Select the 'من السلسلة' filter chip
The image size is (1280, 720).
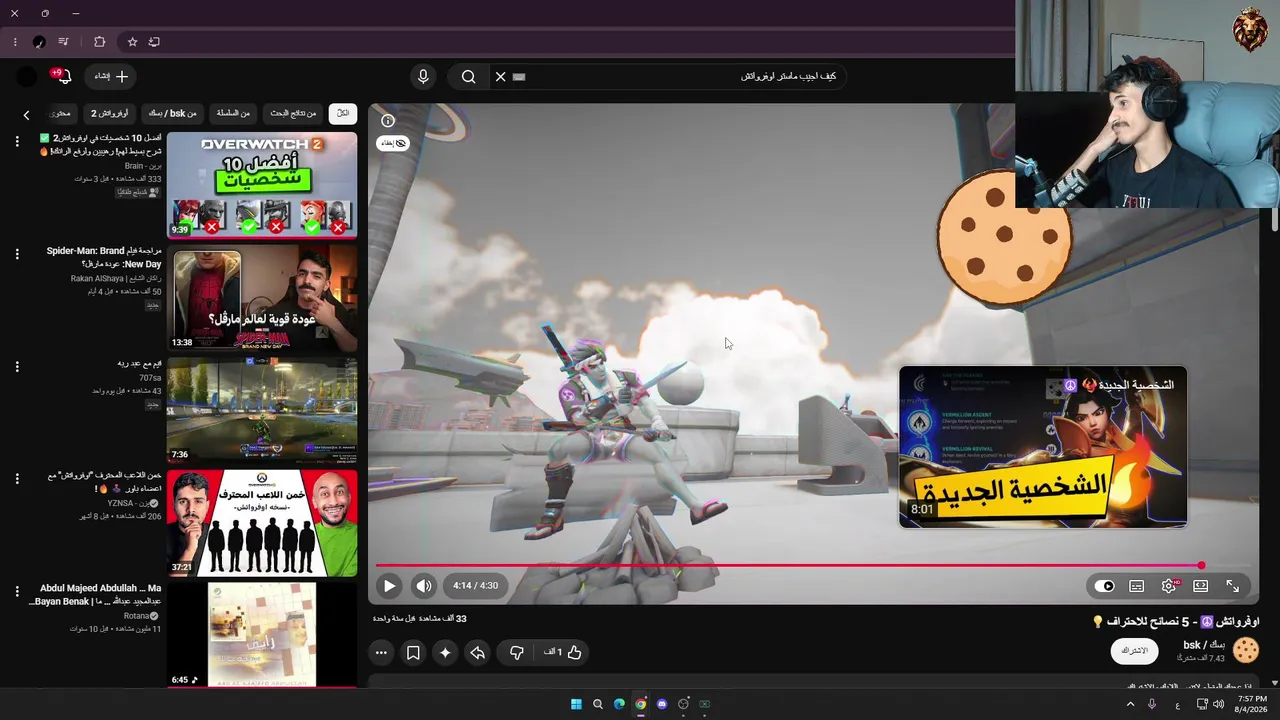point(233,114)
